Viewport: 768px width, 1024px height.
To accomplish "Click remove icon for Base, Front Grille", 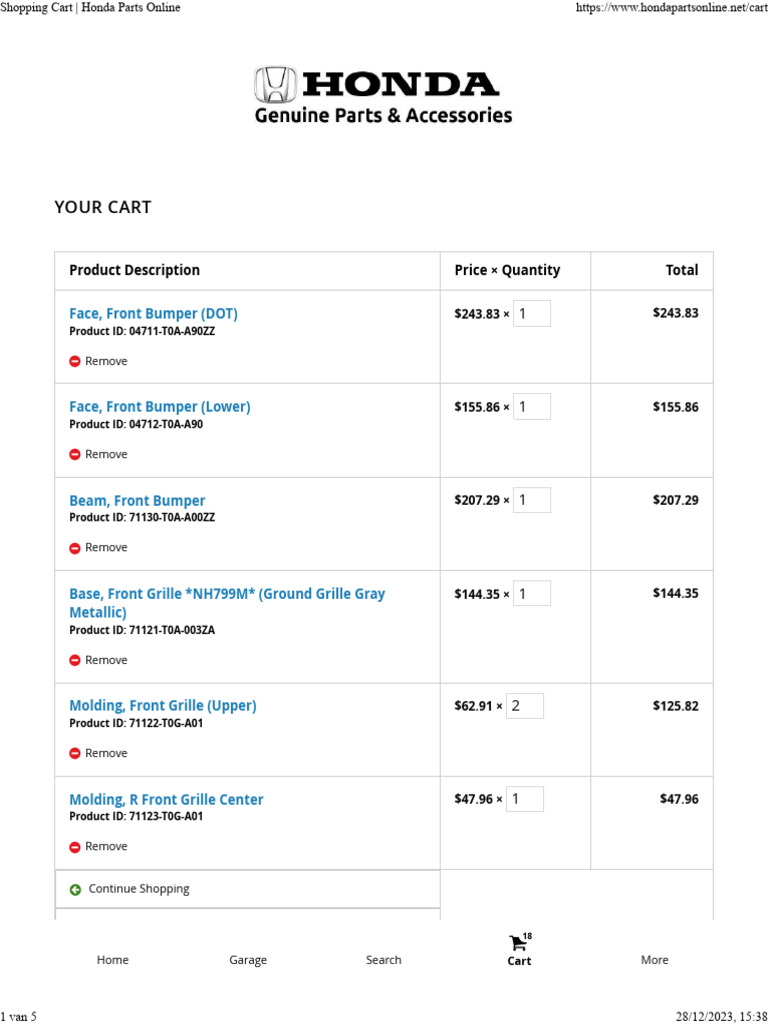I will pos(75,660).
